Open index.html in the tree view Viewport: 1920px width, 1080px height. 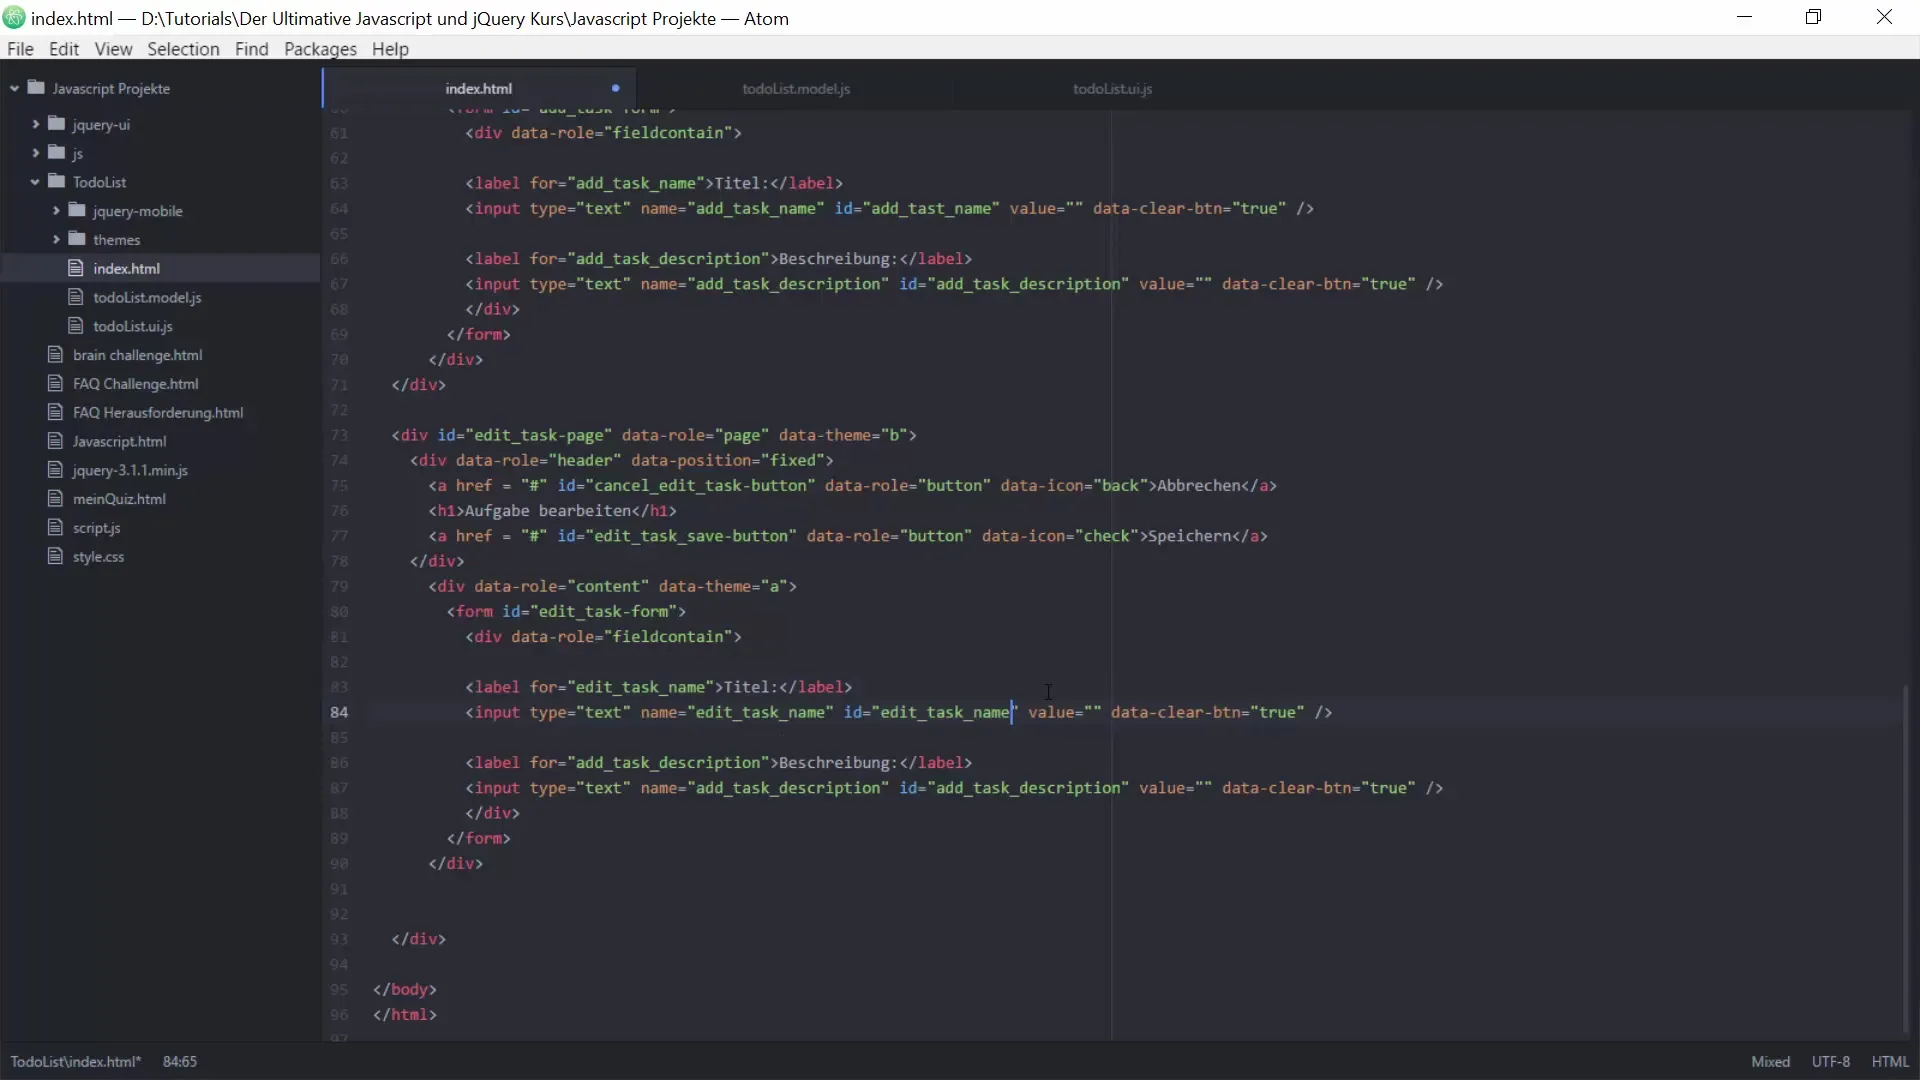tap(126, 268)
